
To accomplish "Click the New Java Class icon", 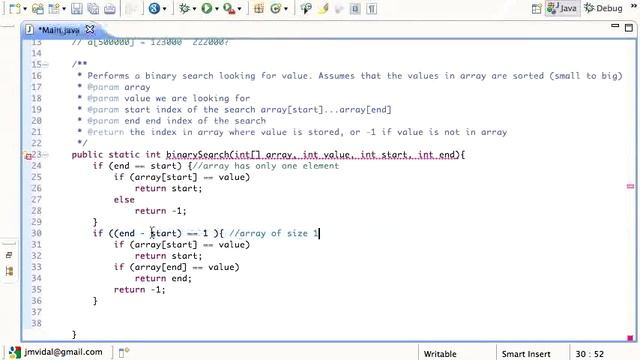I will point(276,8).
